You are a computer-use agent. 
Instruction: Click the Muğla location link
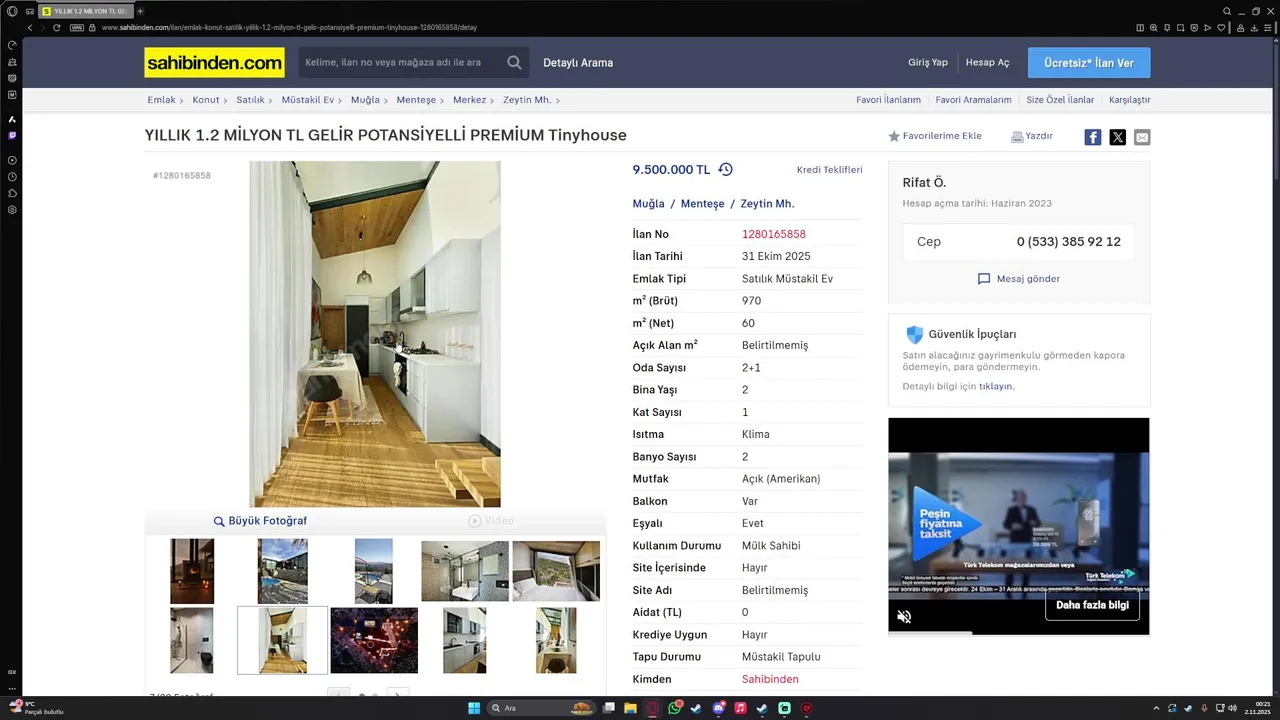(x=648, y=204)
